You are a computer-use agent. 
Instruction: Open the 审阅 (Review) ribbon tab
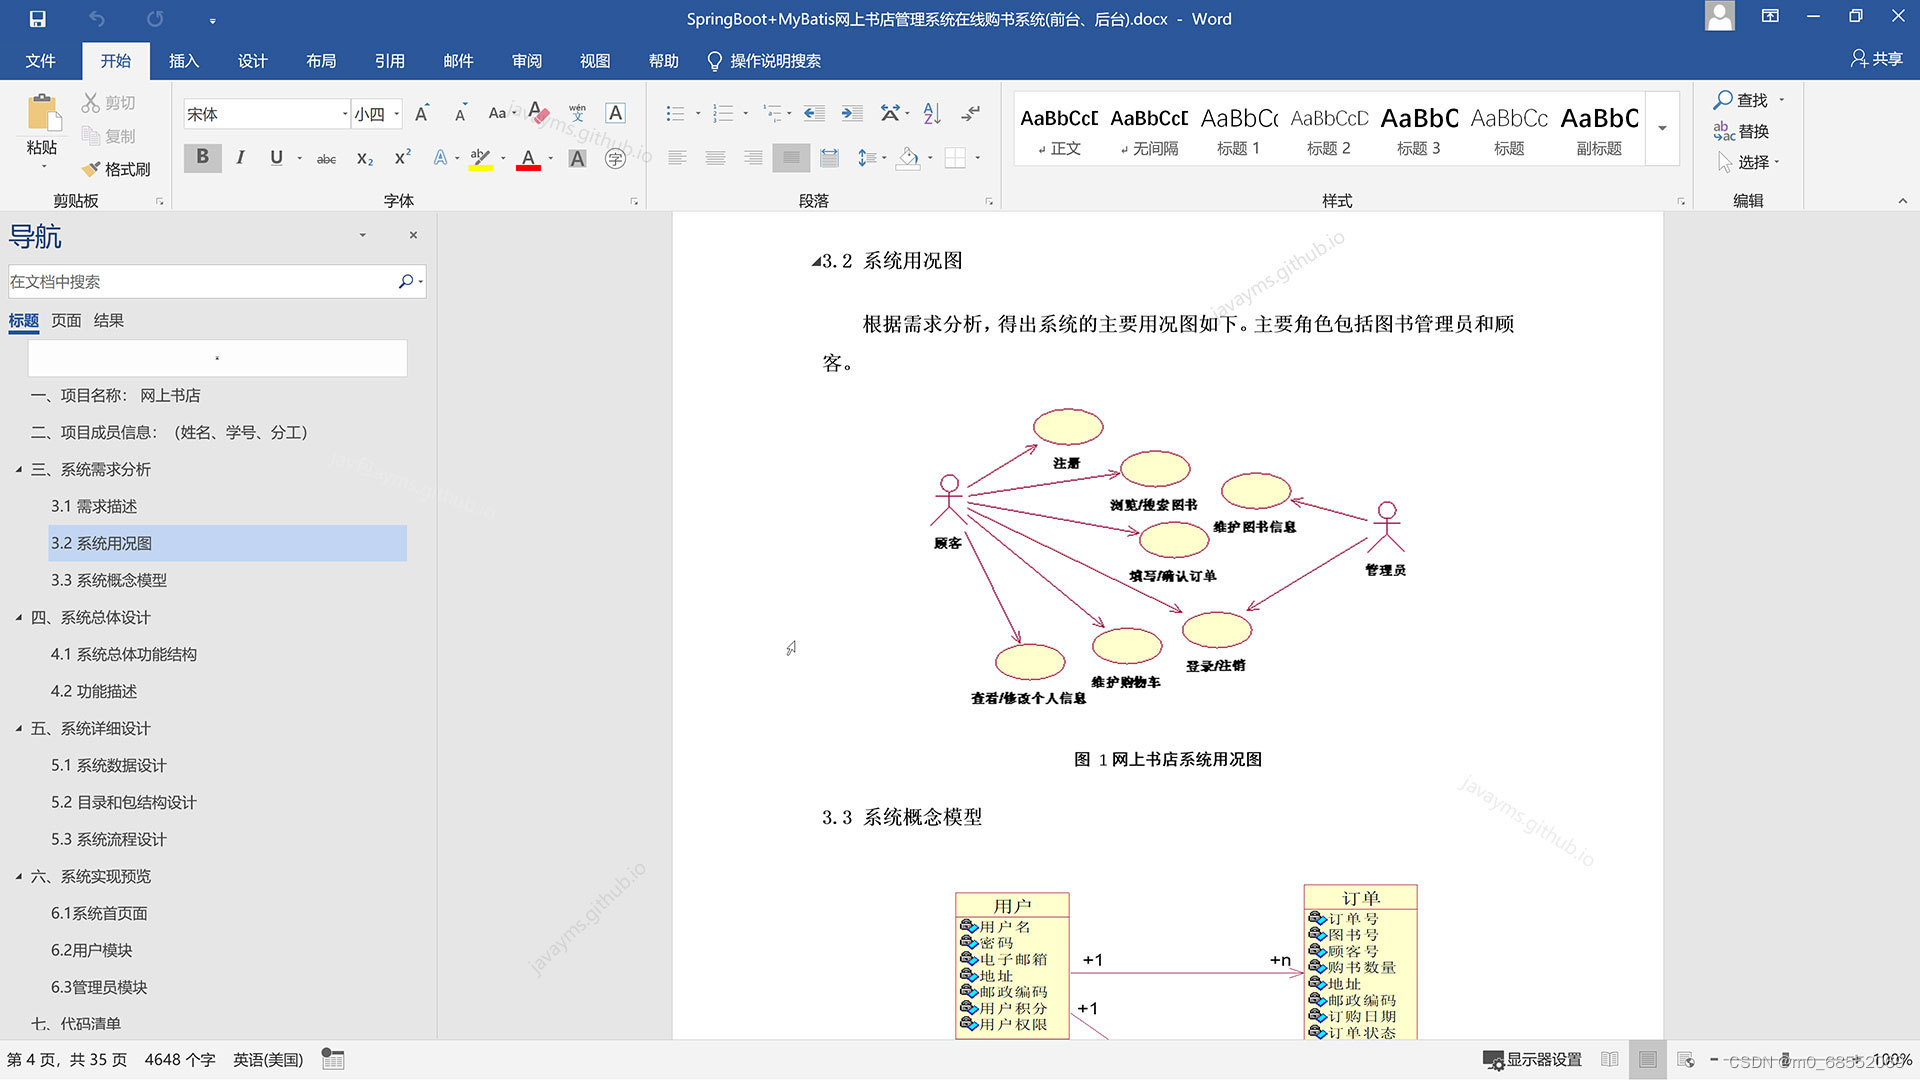click(526, 61)
